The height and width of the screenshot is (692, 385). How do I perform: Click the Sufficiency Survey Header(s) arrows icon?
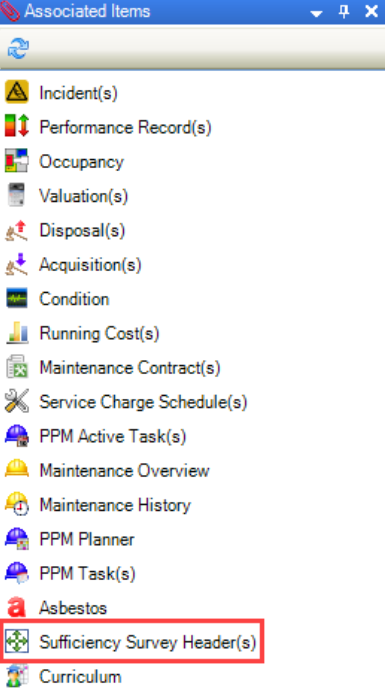17,642
